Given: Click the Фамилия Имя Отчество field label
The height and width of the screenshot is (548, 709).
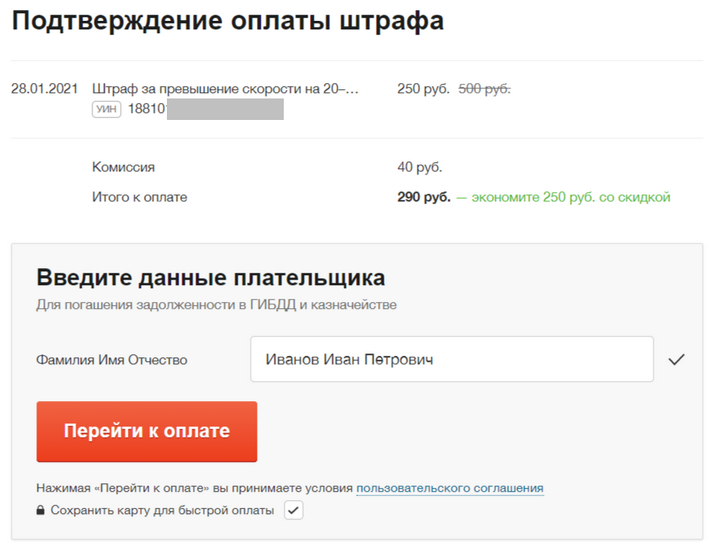Looking at the screenshot, I should (x=112, y=360).
